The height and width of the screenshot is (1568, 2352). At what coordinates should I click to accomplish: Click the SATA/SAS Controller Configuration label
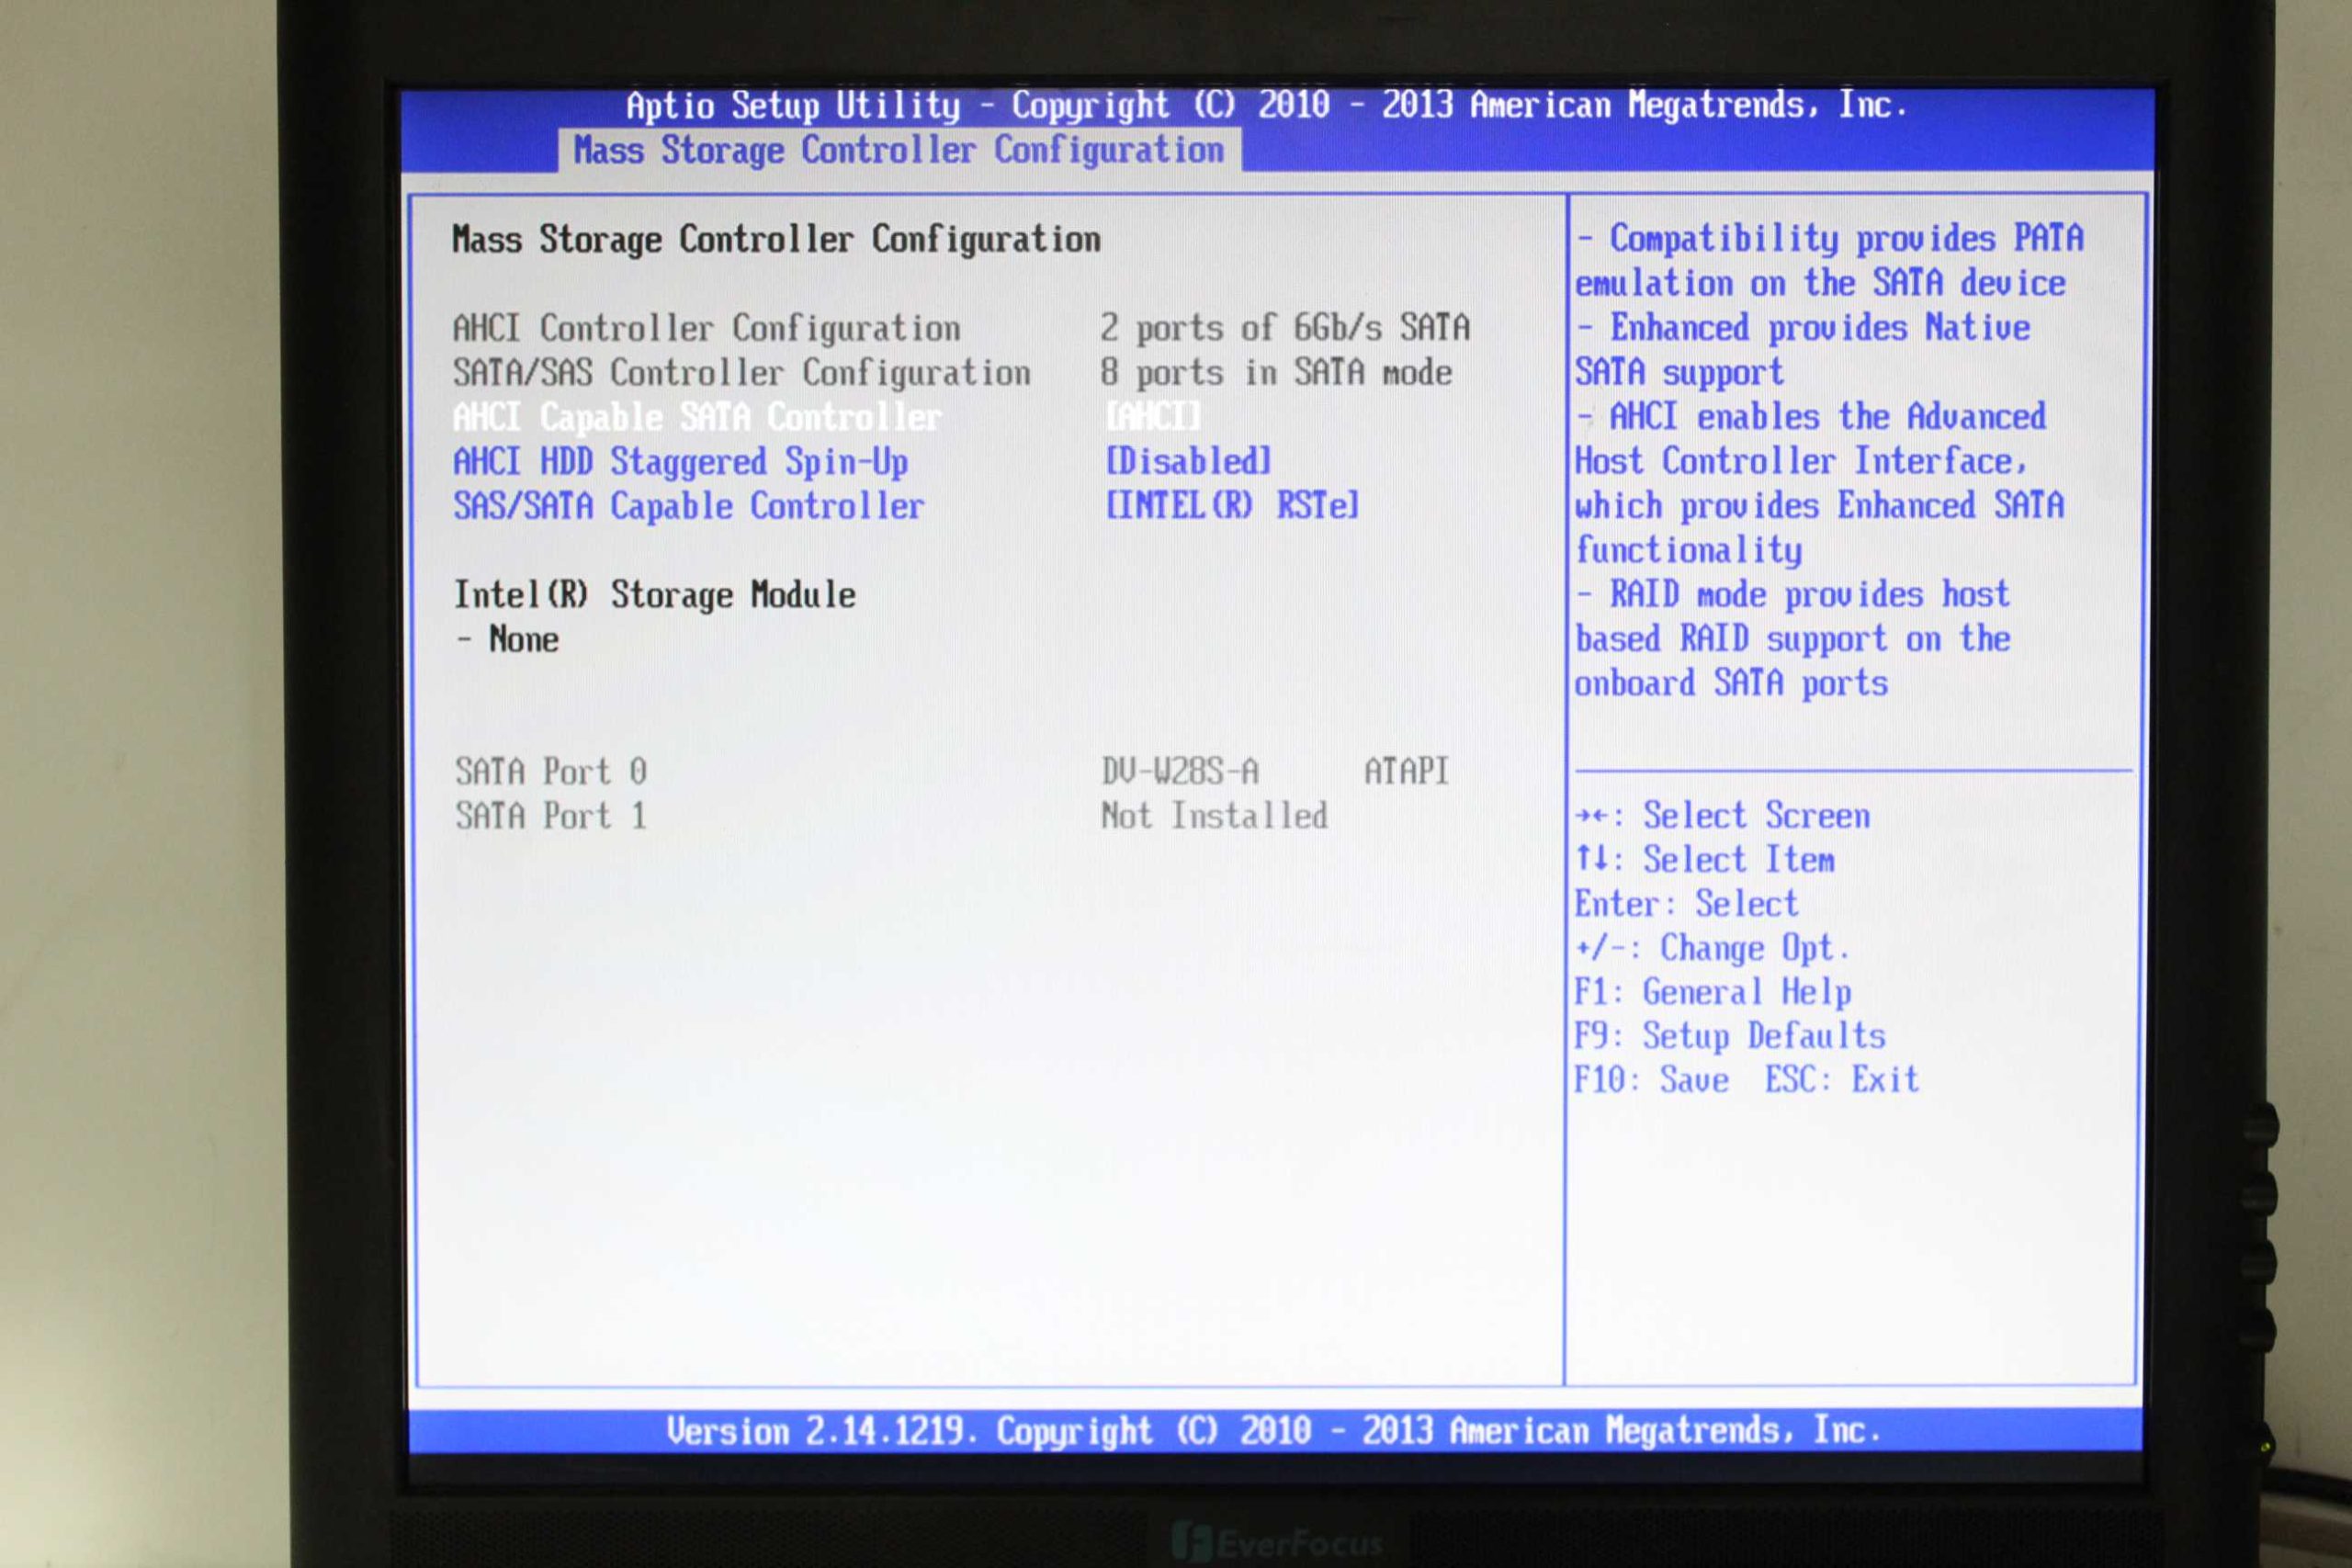(x=741, y=373)
